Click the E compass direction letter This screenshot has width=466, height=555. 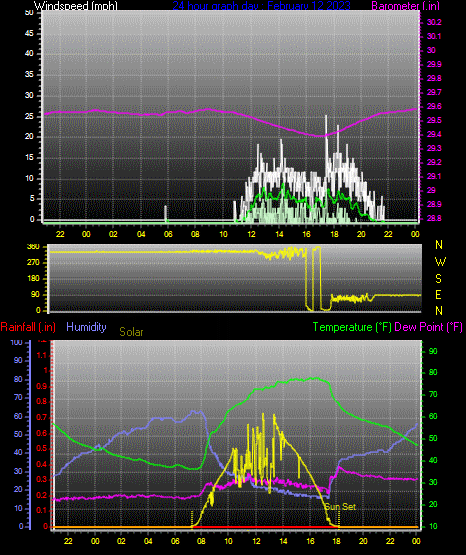[x=439, y=294]
